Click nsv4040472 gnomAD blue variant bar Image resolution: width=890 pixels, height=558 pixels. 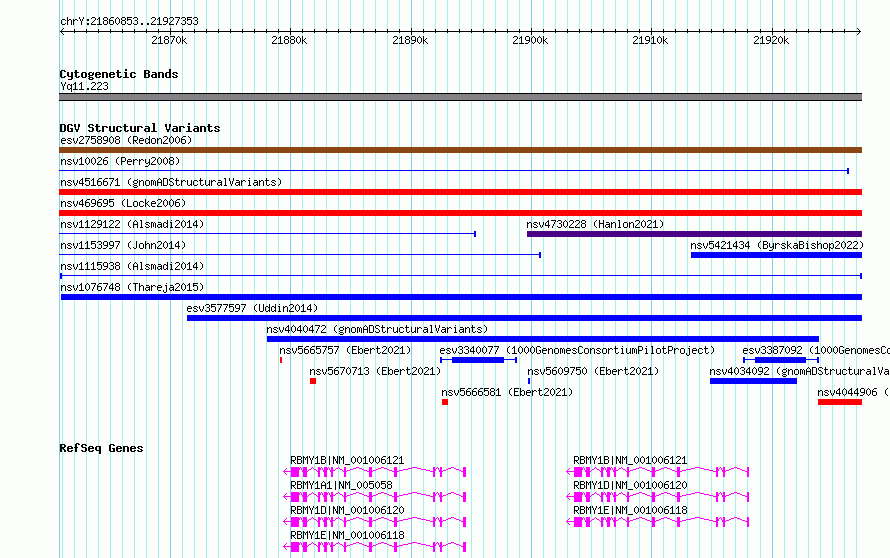(x=543, y=339)
